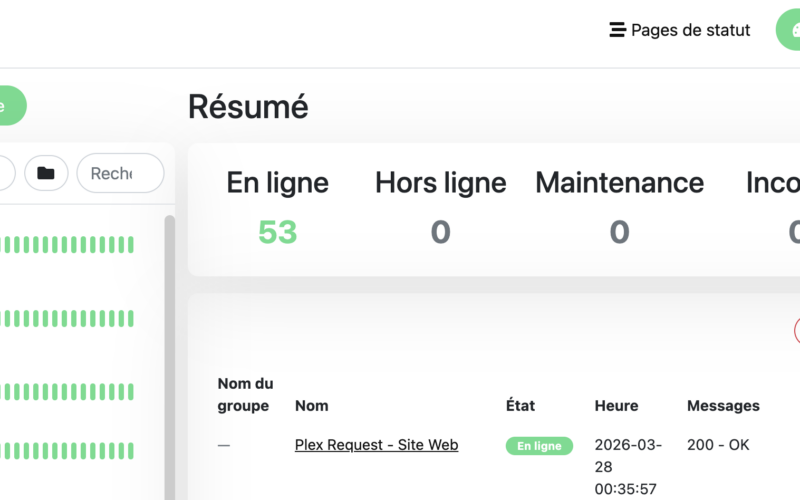Click the En ligne count 53

click(278, 232)
